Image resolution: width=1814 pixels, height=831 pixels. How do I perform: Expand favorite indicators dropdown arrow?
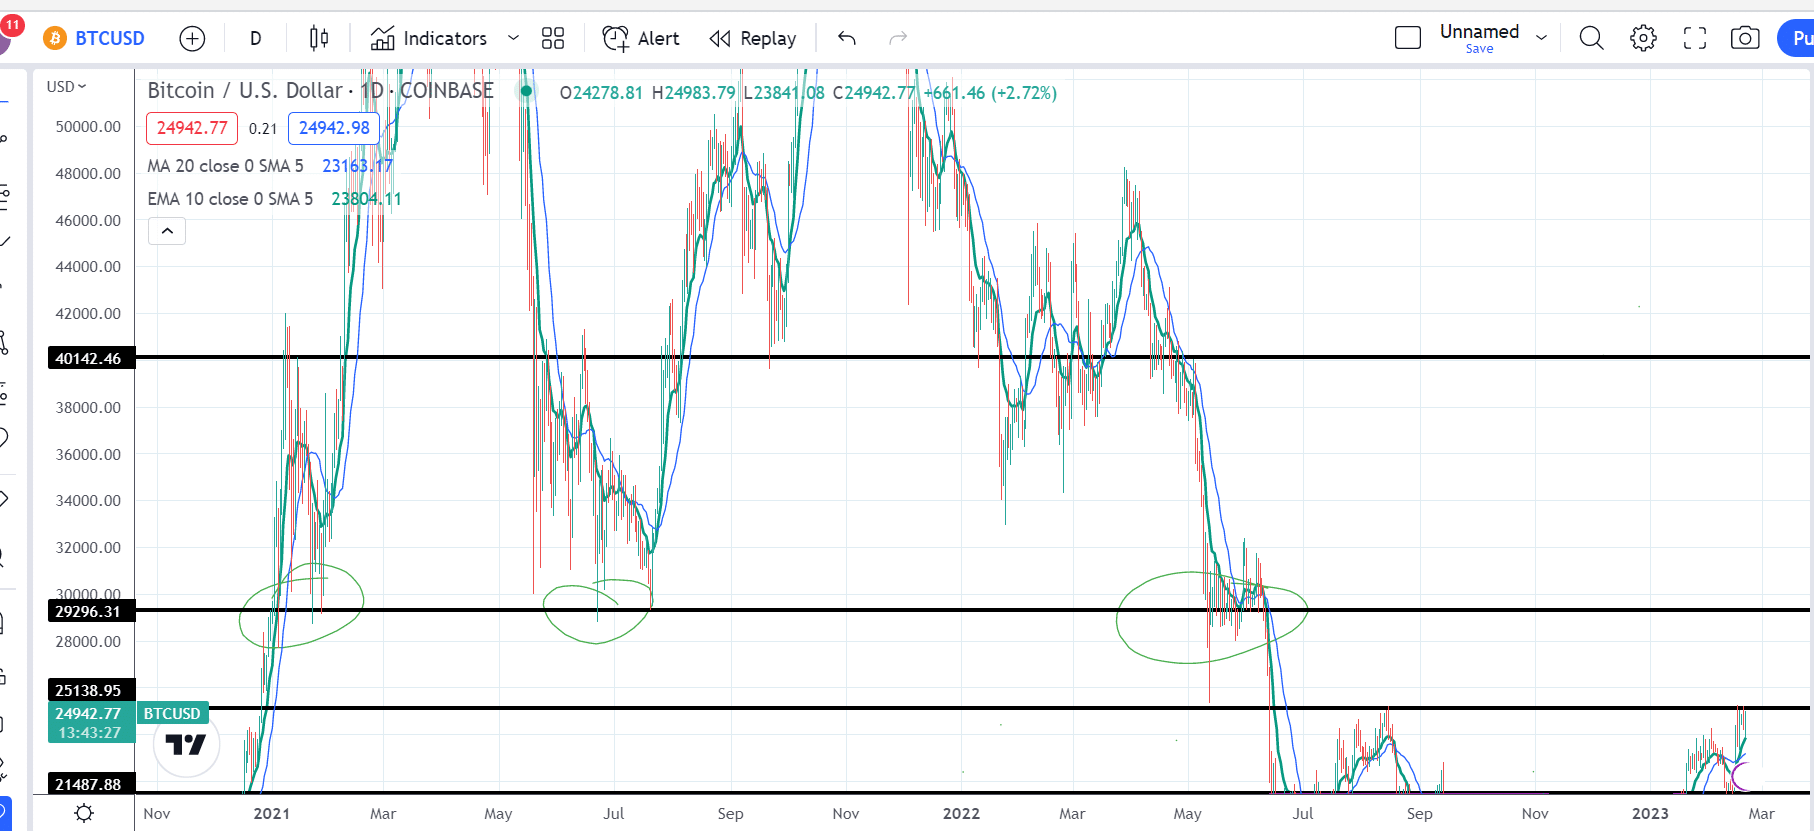coord(513,38)
